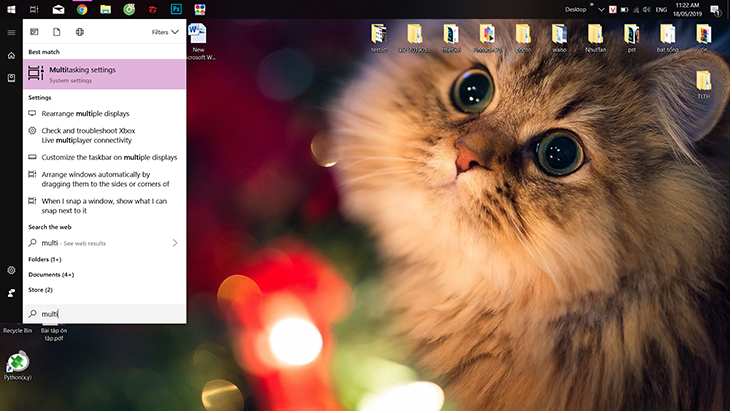Open the feedback icon in search sidebar
The image size is (732, 413).
(x=11, y=293)
